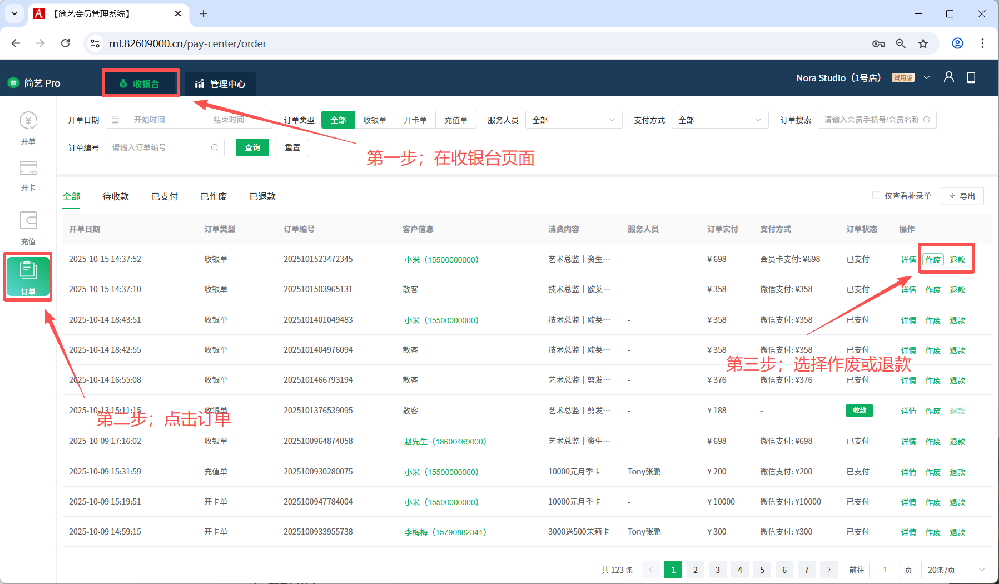Tick the 仅查看未录单 checkbox
The height and width of the screenshot is (584, 999).
876,196
